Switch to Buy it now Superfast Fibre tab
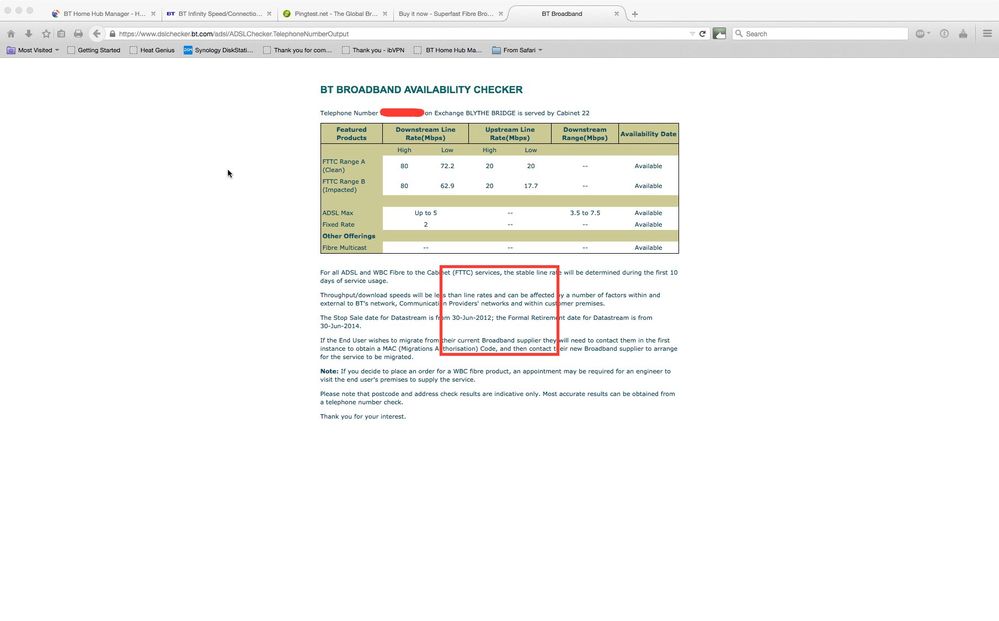The width and height of the screenshot is (999, 621). [450, 13]
